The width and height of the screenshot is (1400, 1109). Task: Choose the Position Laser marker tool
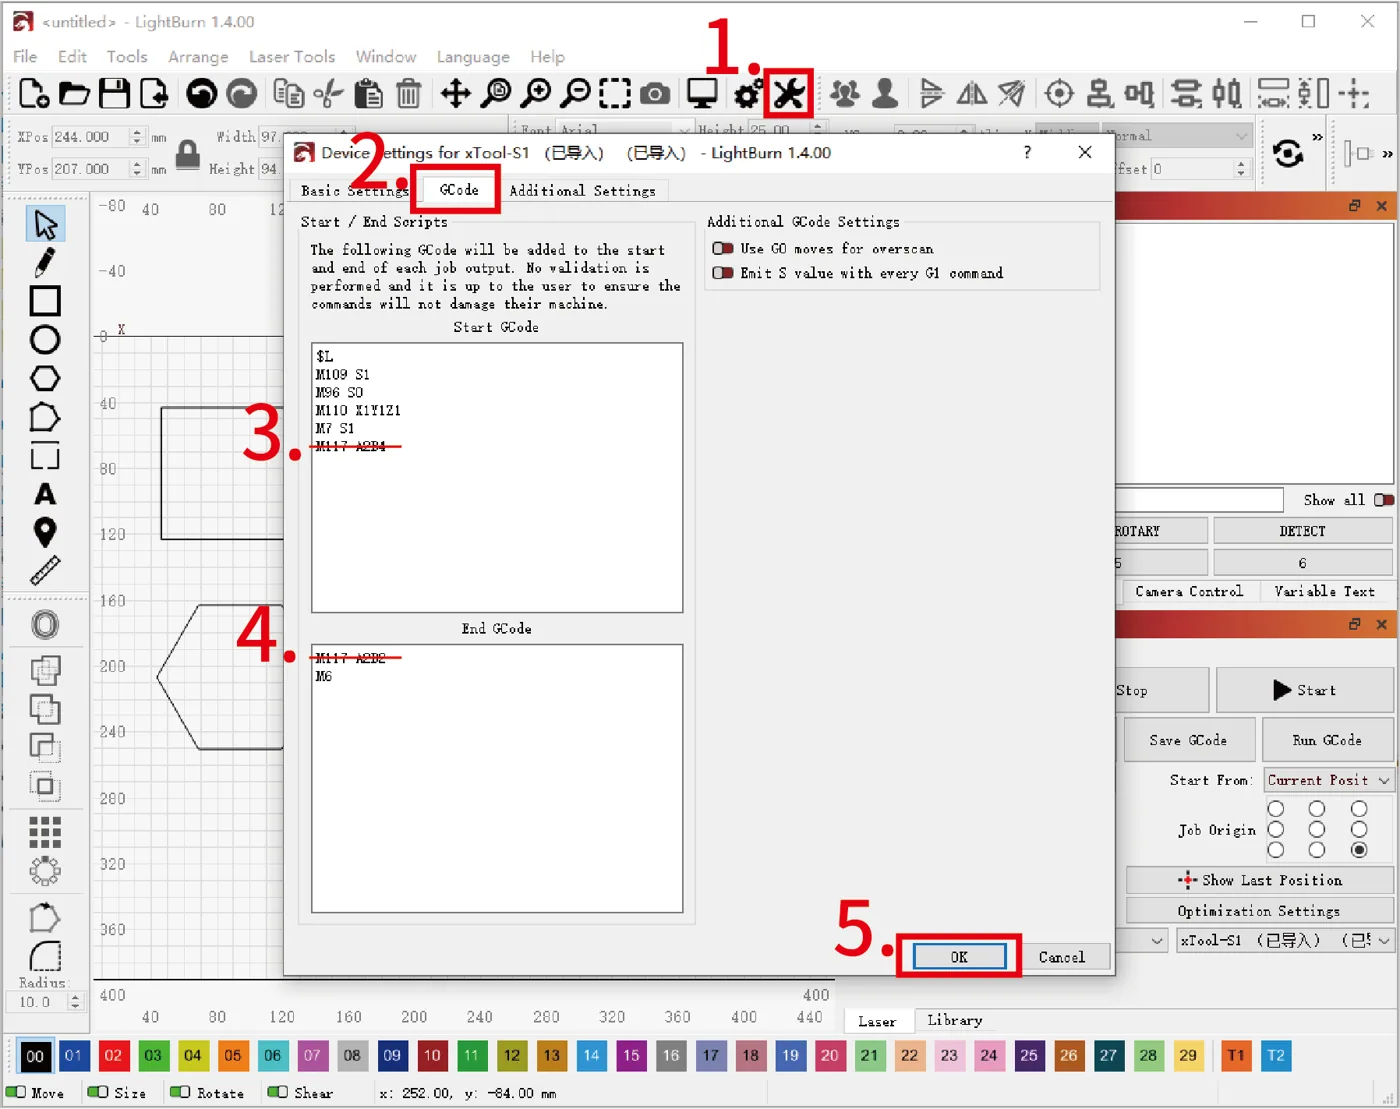(x=45, y=532)
